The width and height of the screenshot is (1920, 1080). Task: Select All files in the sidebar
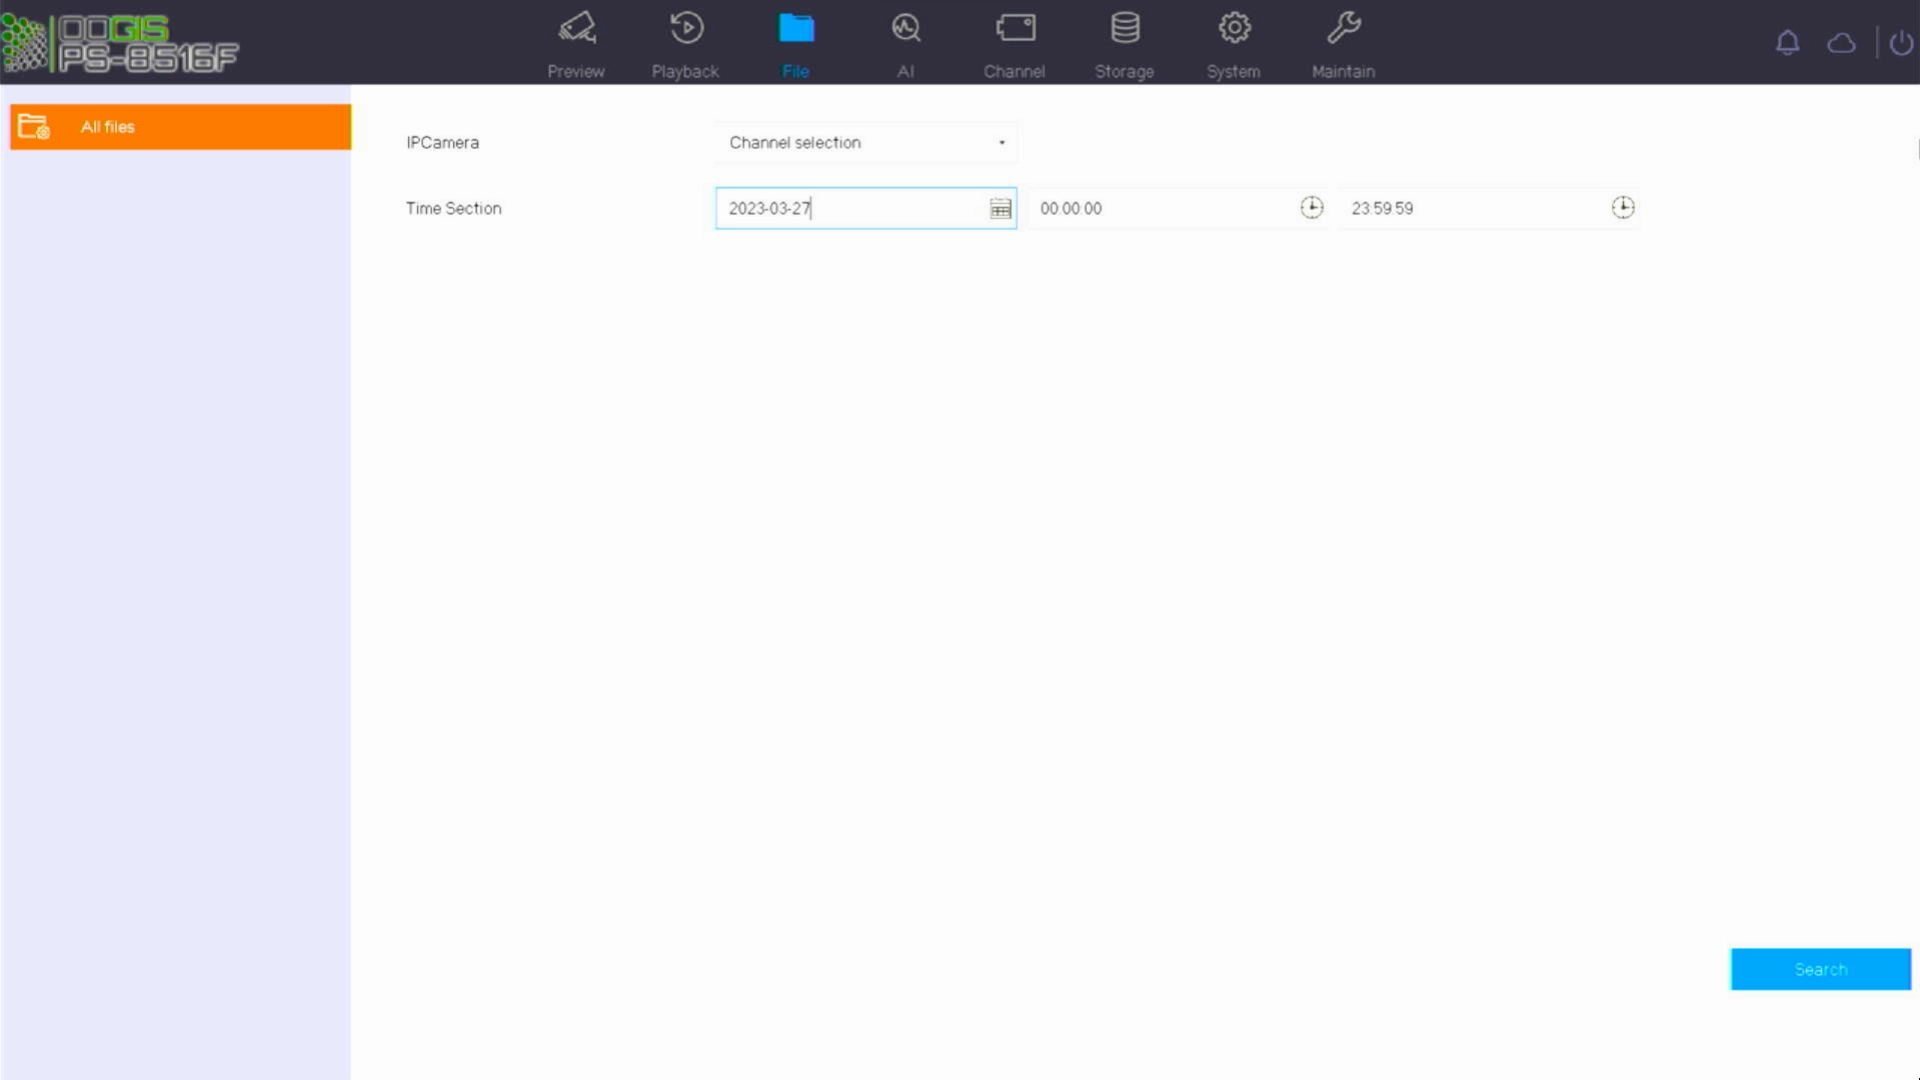tap(180, 127)
